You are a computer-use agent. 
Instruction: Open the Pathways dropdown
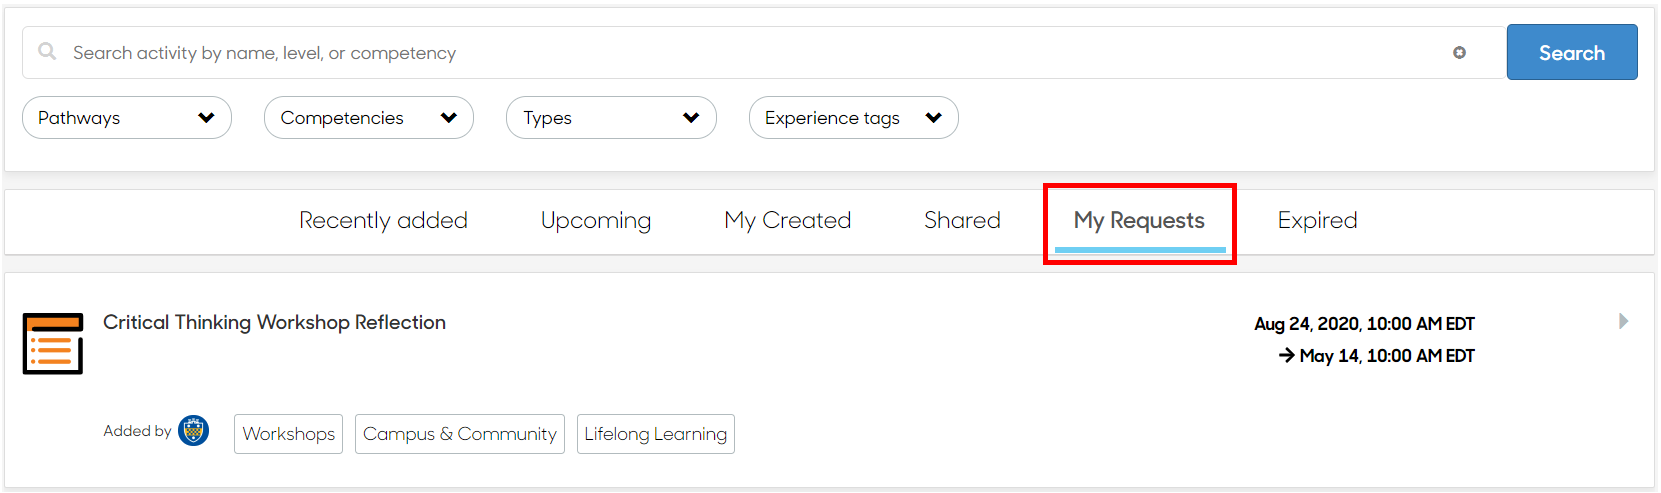(x=127, y=118)
